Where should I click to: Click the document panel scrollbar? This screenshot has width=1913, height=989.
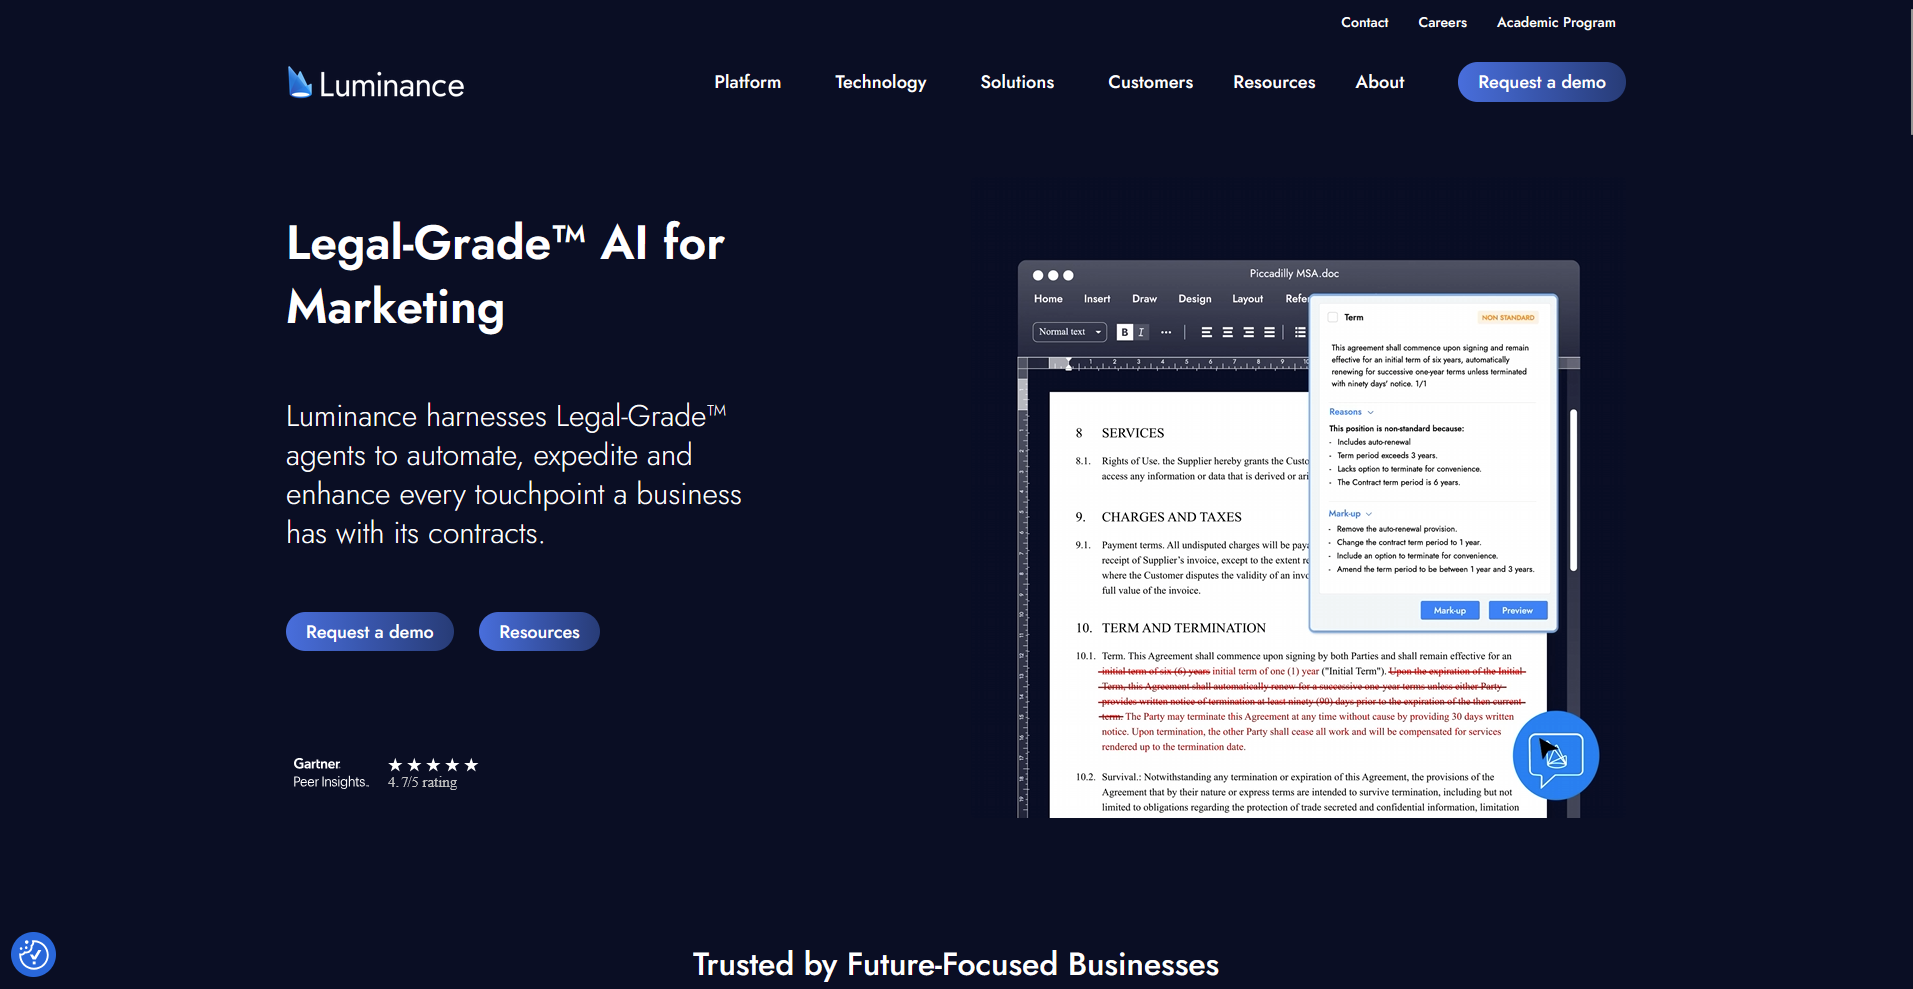tap(1573, 490)
